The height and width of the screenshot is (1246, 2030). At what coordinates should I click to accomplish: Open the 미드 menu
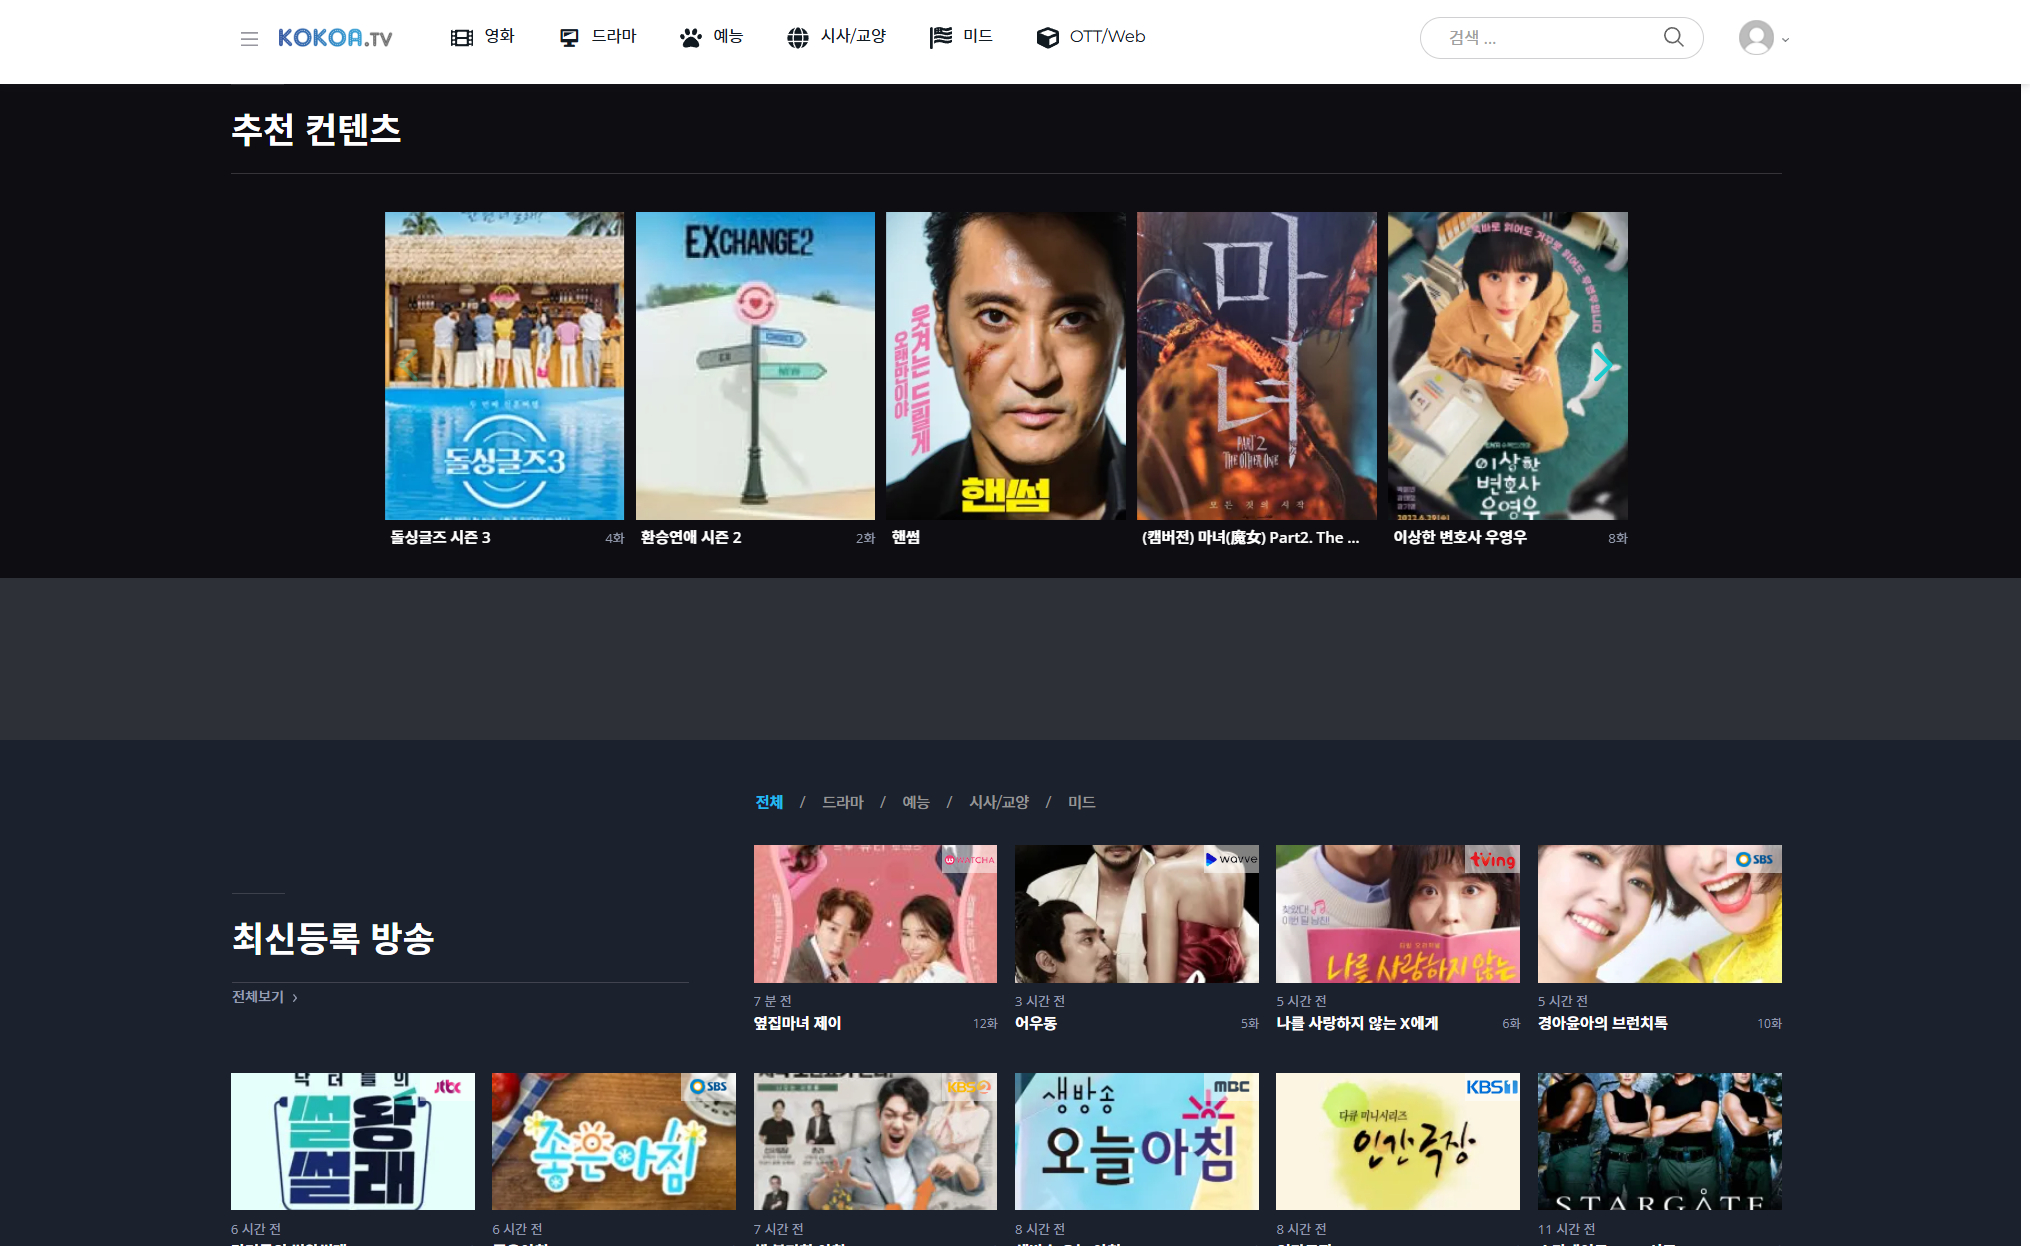click(978, 36)
